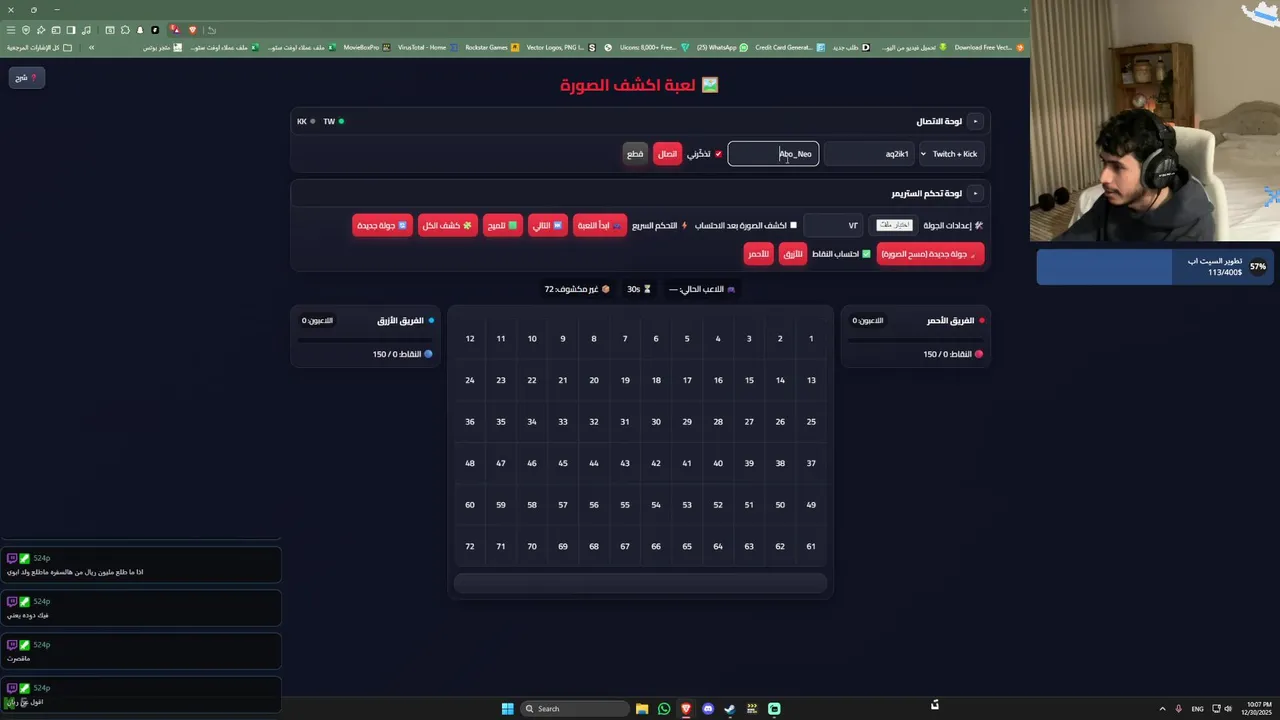
Task: Select tile number 30
Action: pos(656,421)
